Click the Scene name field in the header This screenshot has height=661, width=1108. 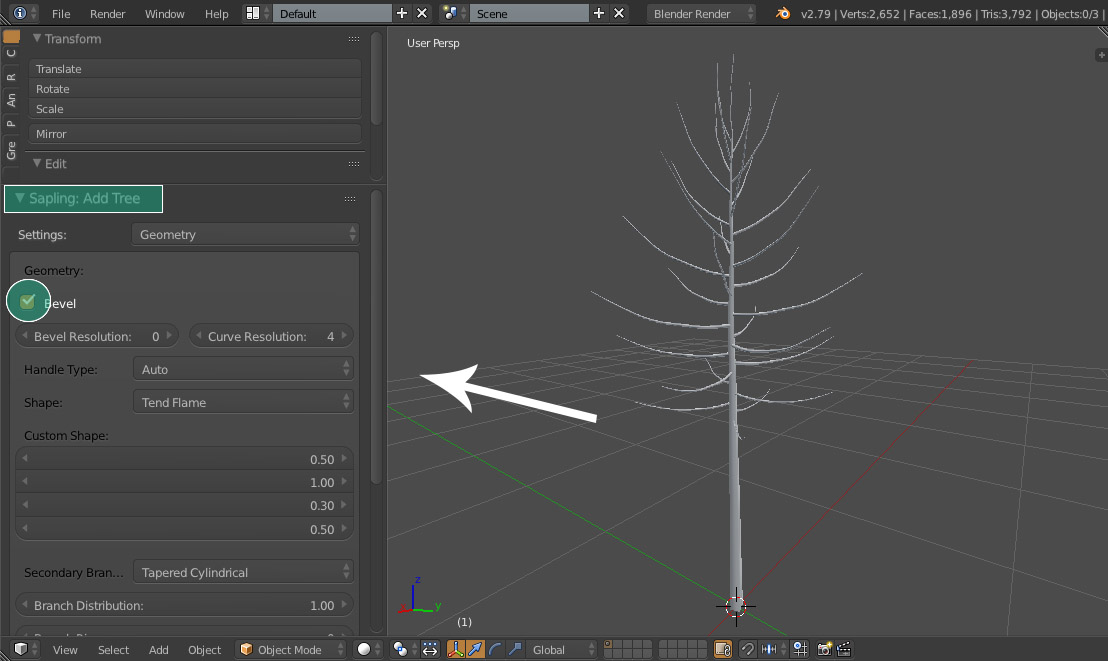530,14
